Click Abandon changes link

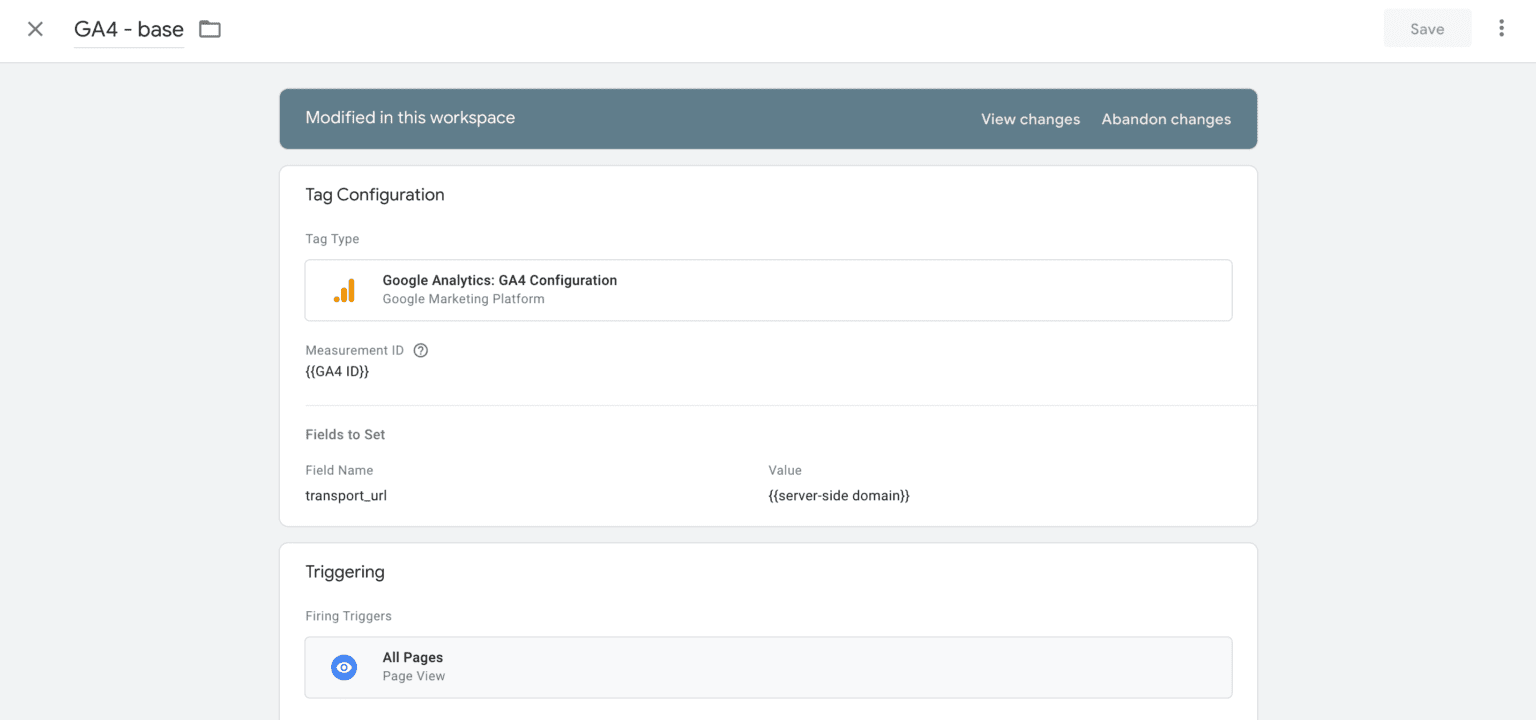1166,119
